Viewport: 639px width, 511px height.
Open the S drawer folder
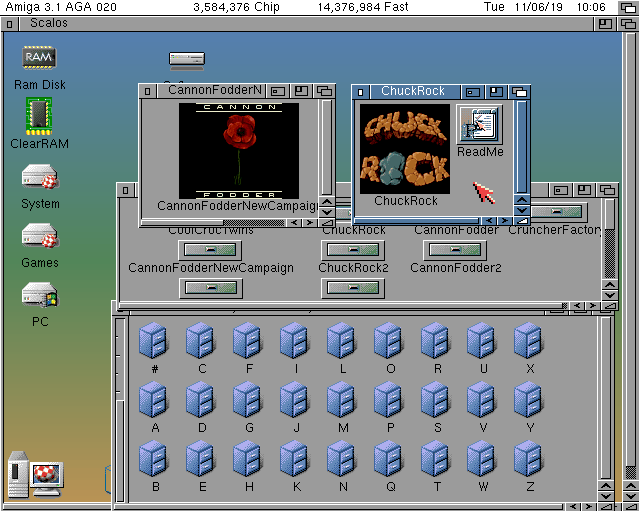click(x=435, y=399)
